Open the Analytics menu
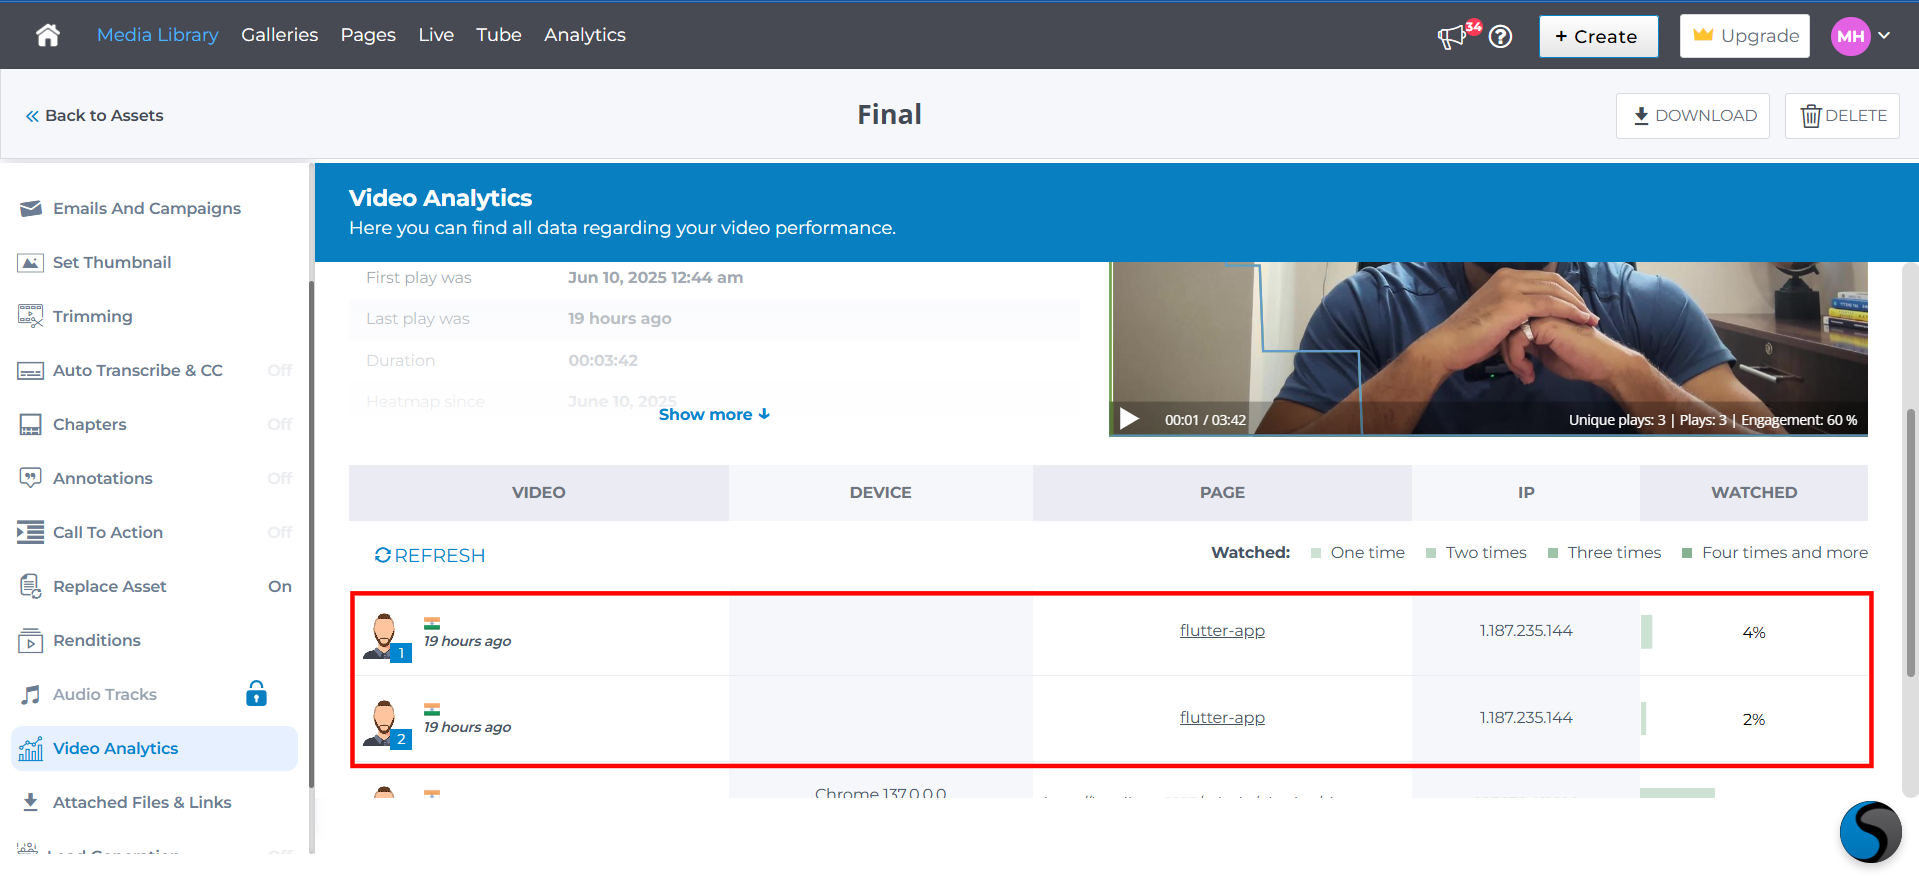The image size is (1919, 876). point(585,35)
